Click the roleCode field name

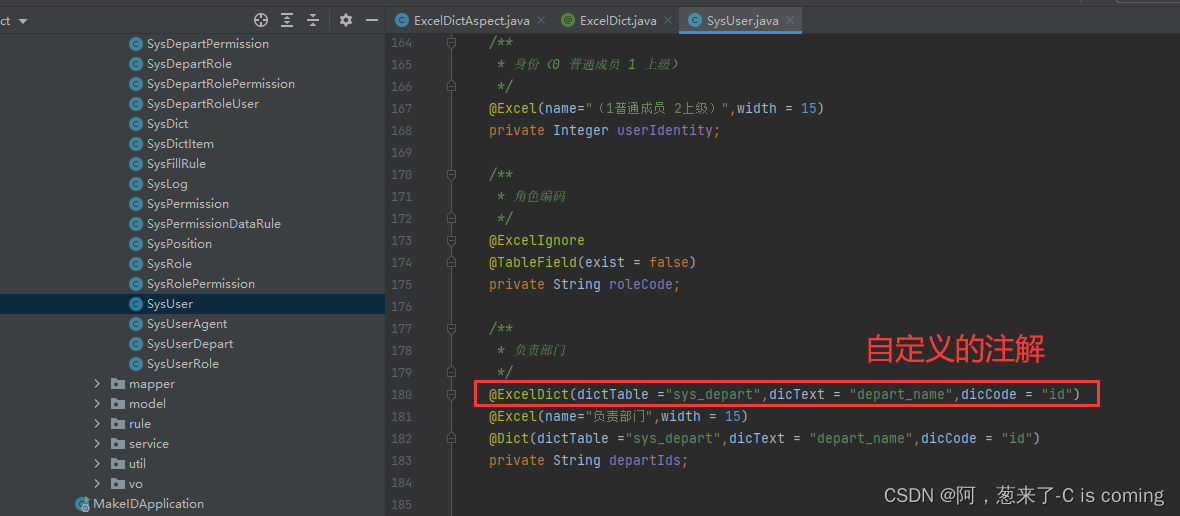tap(640, 284)
